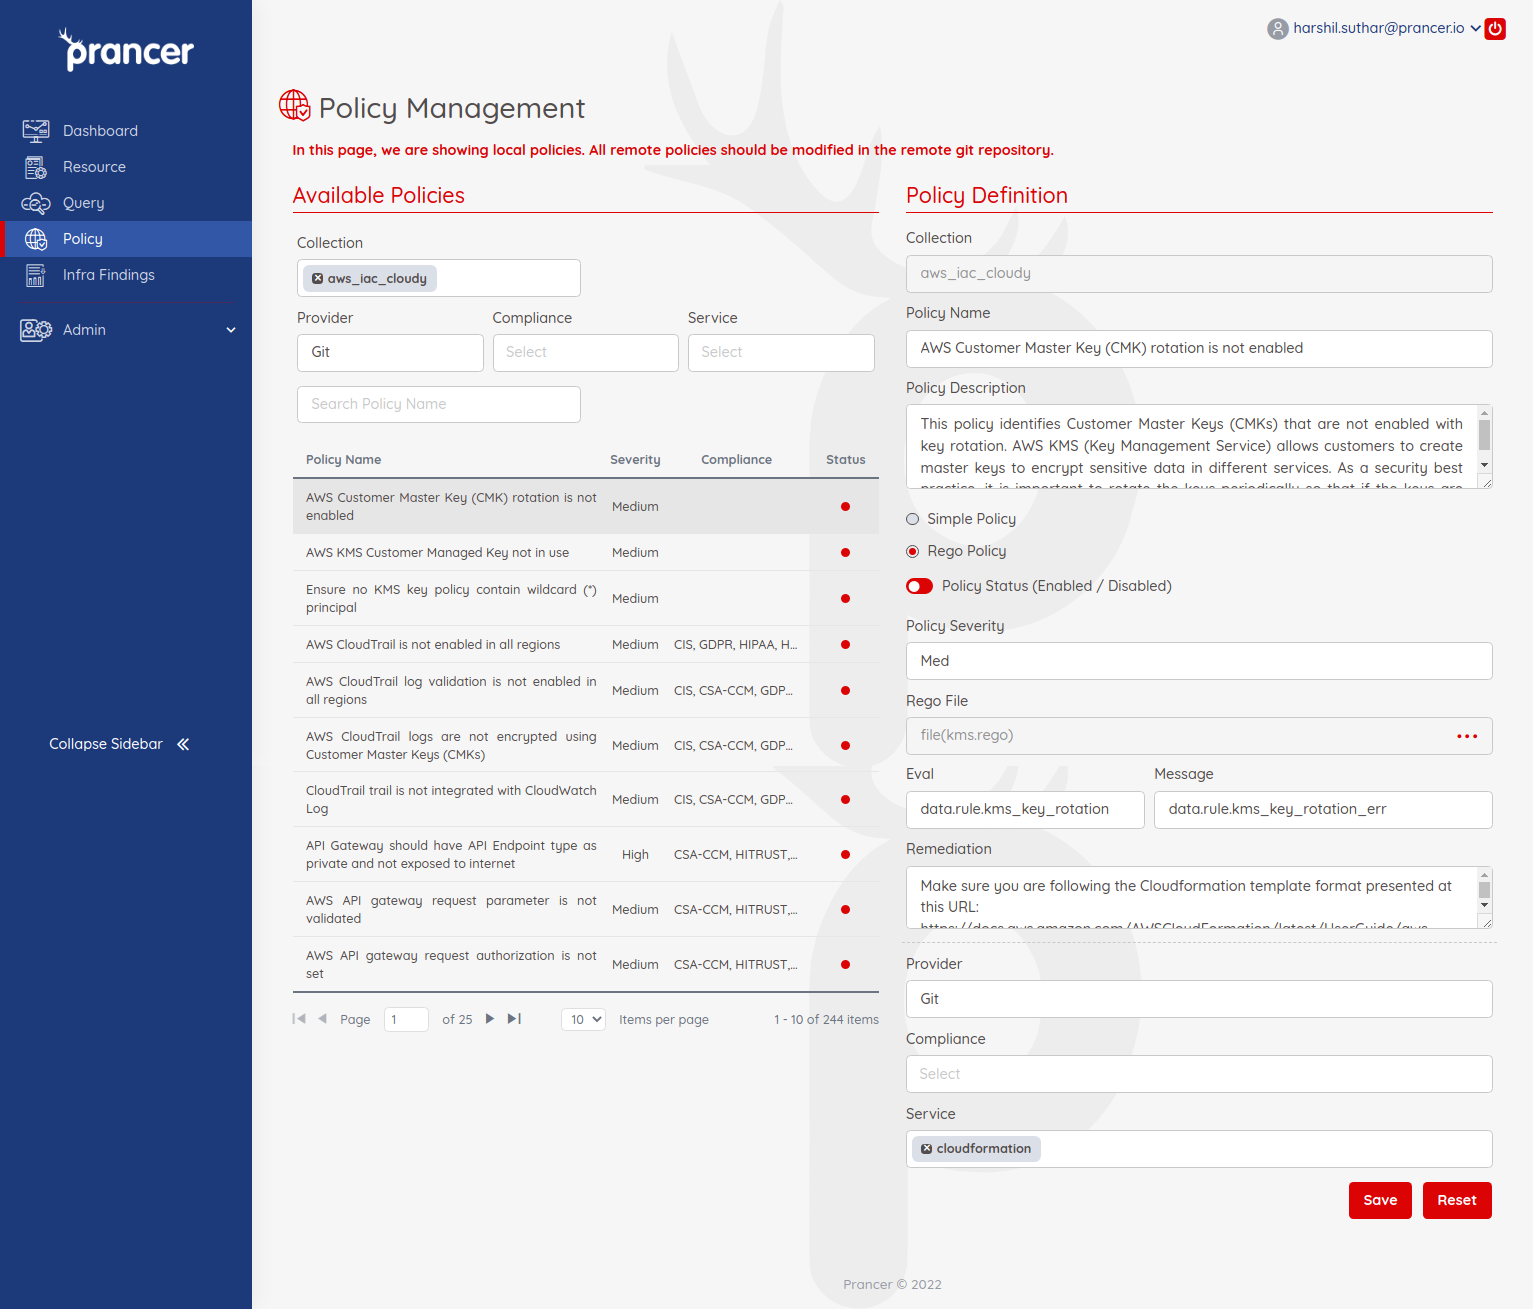Click the user avatar icon
The height and width of the screenshot is (1309, 1533).
point(1278,29)
